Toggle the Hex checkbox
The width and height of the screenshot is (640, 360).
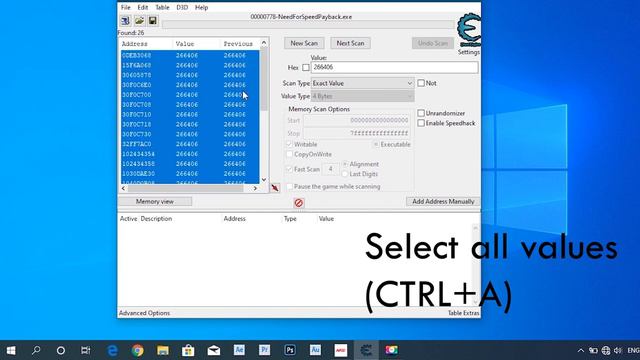coord(306,68)
